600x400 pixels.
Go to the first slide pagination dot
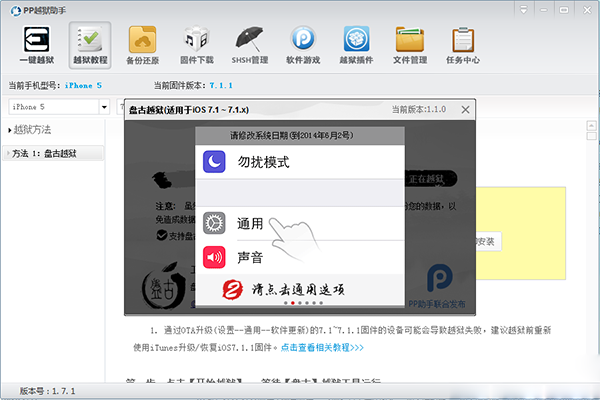point(285,303)
